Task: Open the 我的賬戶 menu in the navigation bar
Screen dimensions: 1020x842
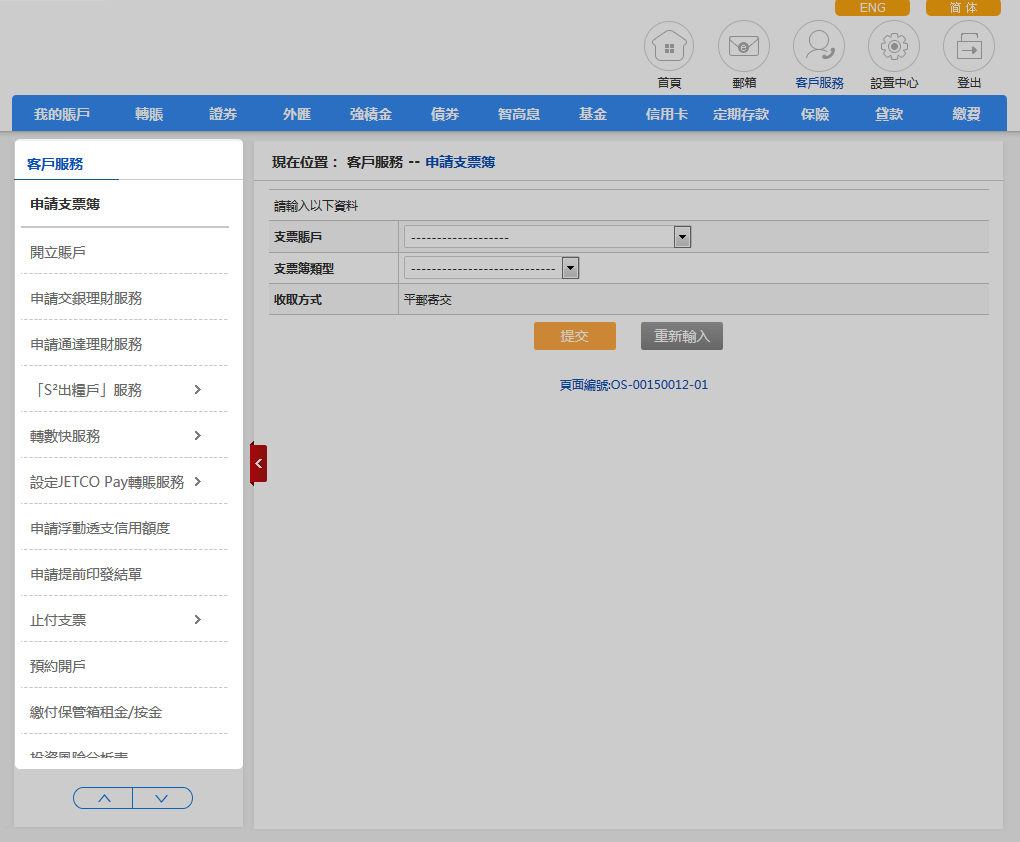Action: pyautogui.click(x=62, y=114)
